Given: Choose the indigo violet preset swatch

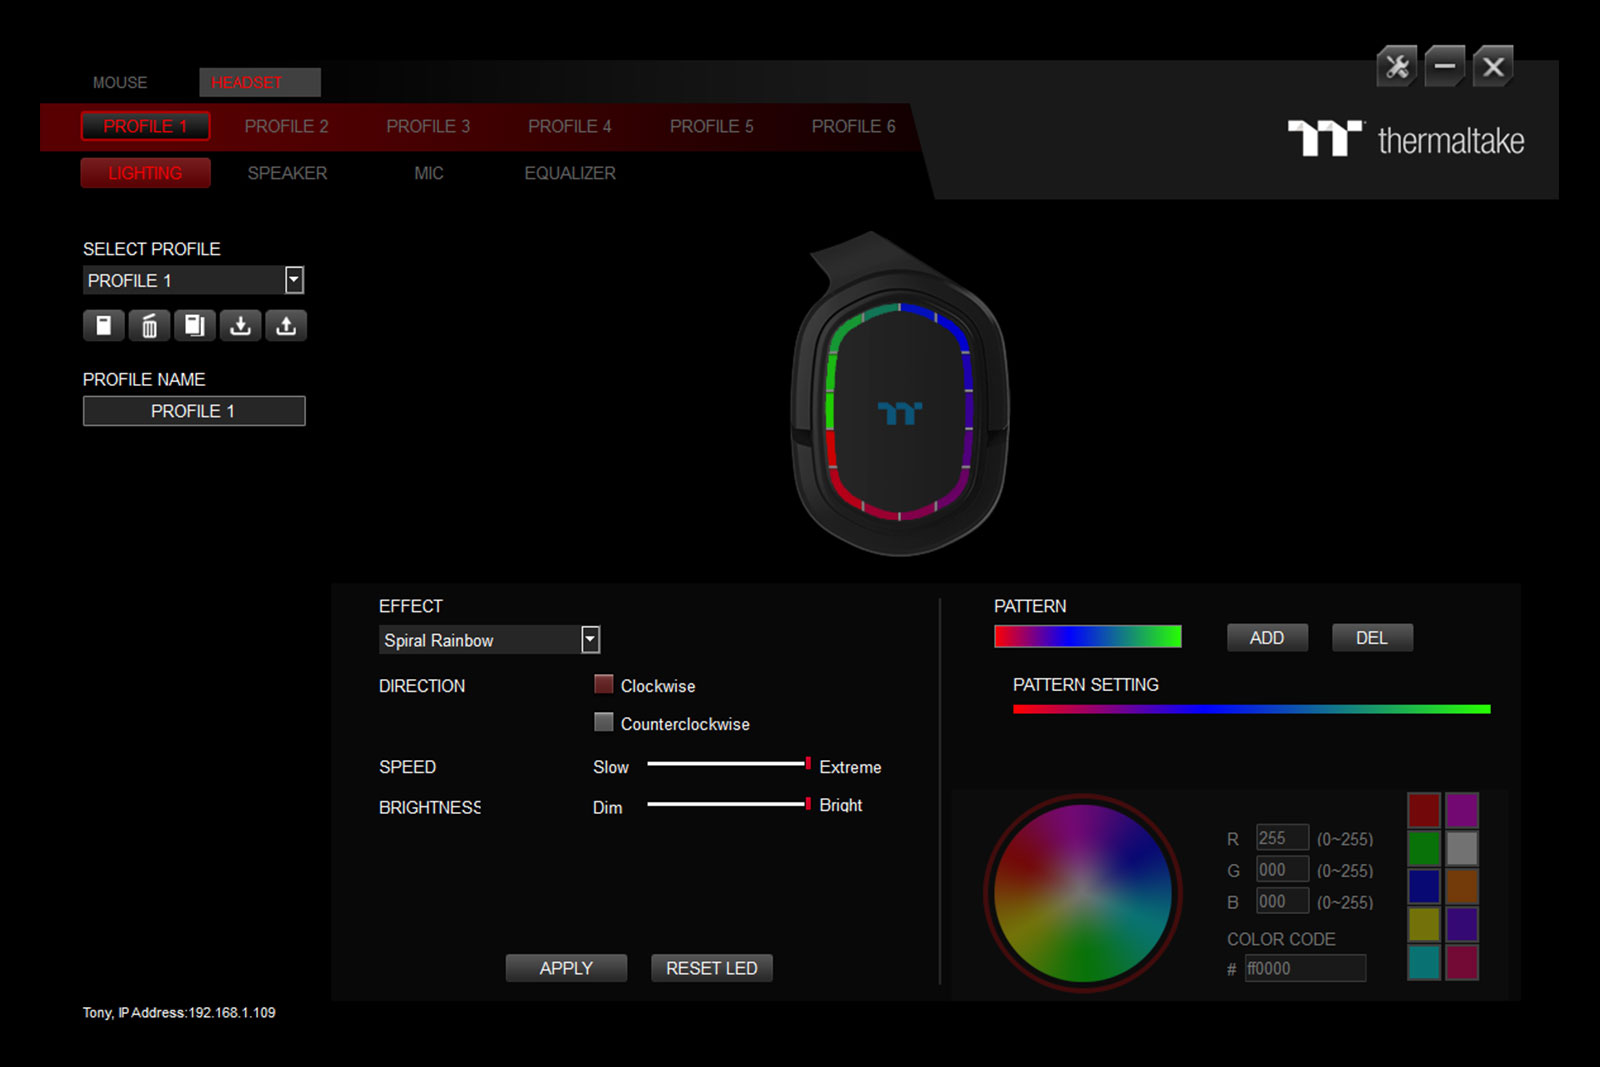Looking at the screenshot, I should (1462, 924).
